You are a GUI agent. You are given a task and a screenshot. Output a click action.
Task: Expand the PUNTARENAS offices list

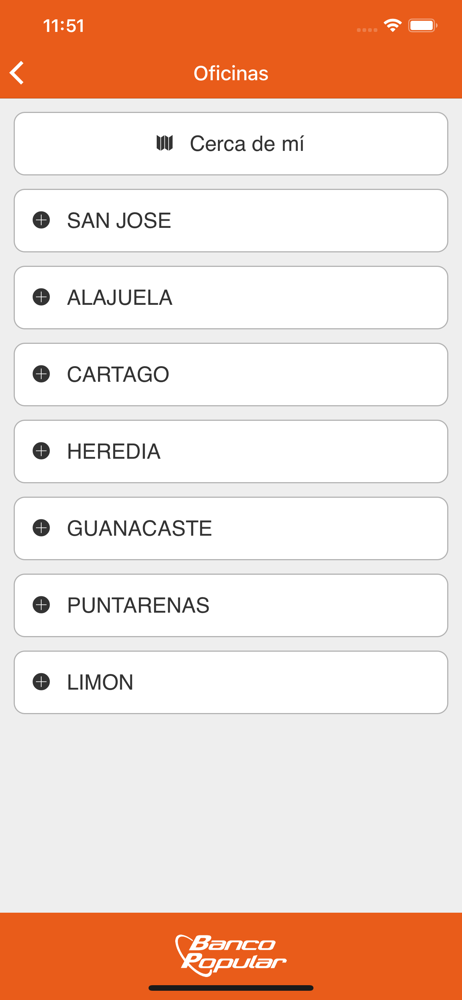[231, 605]
